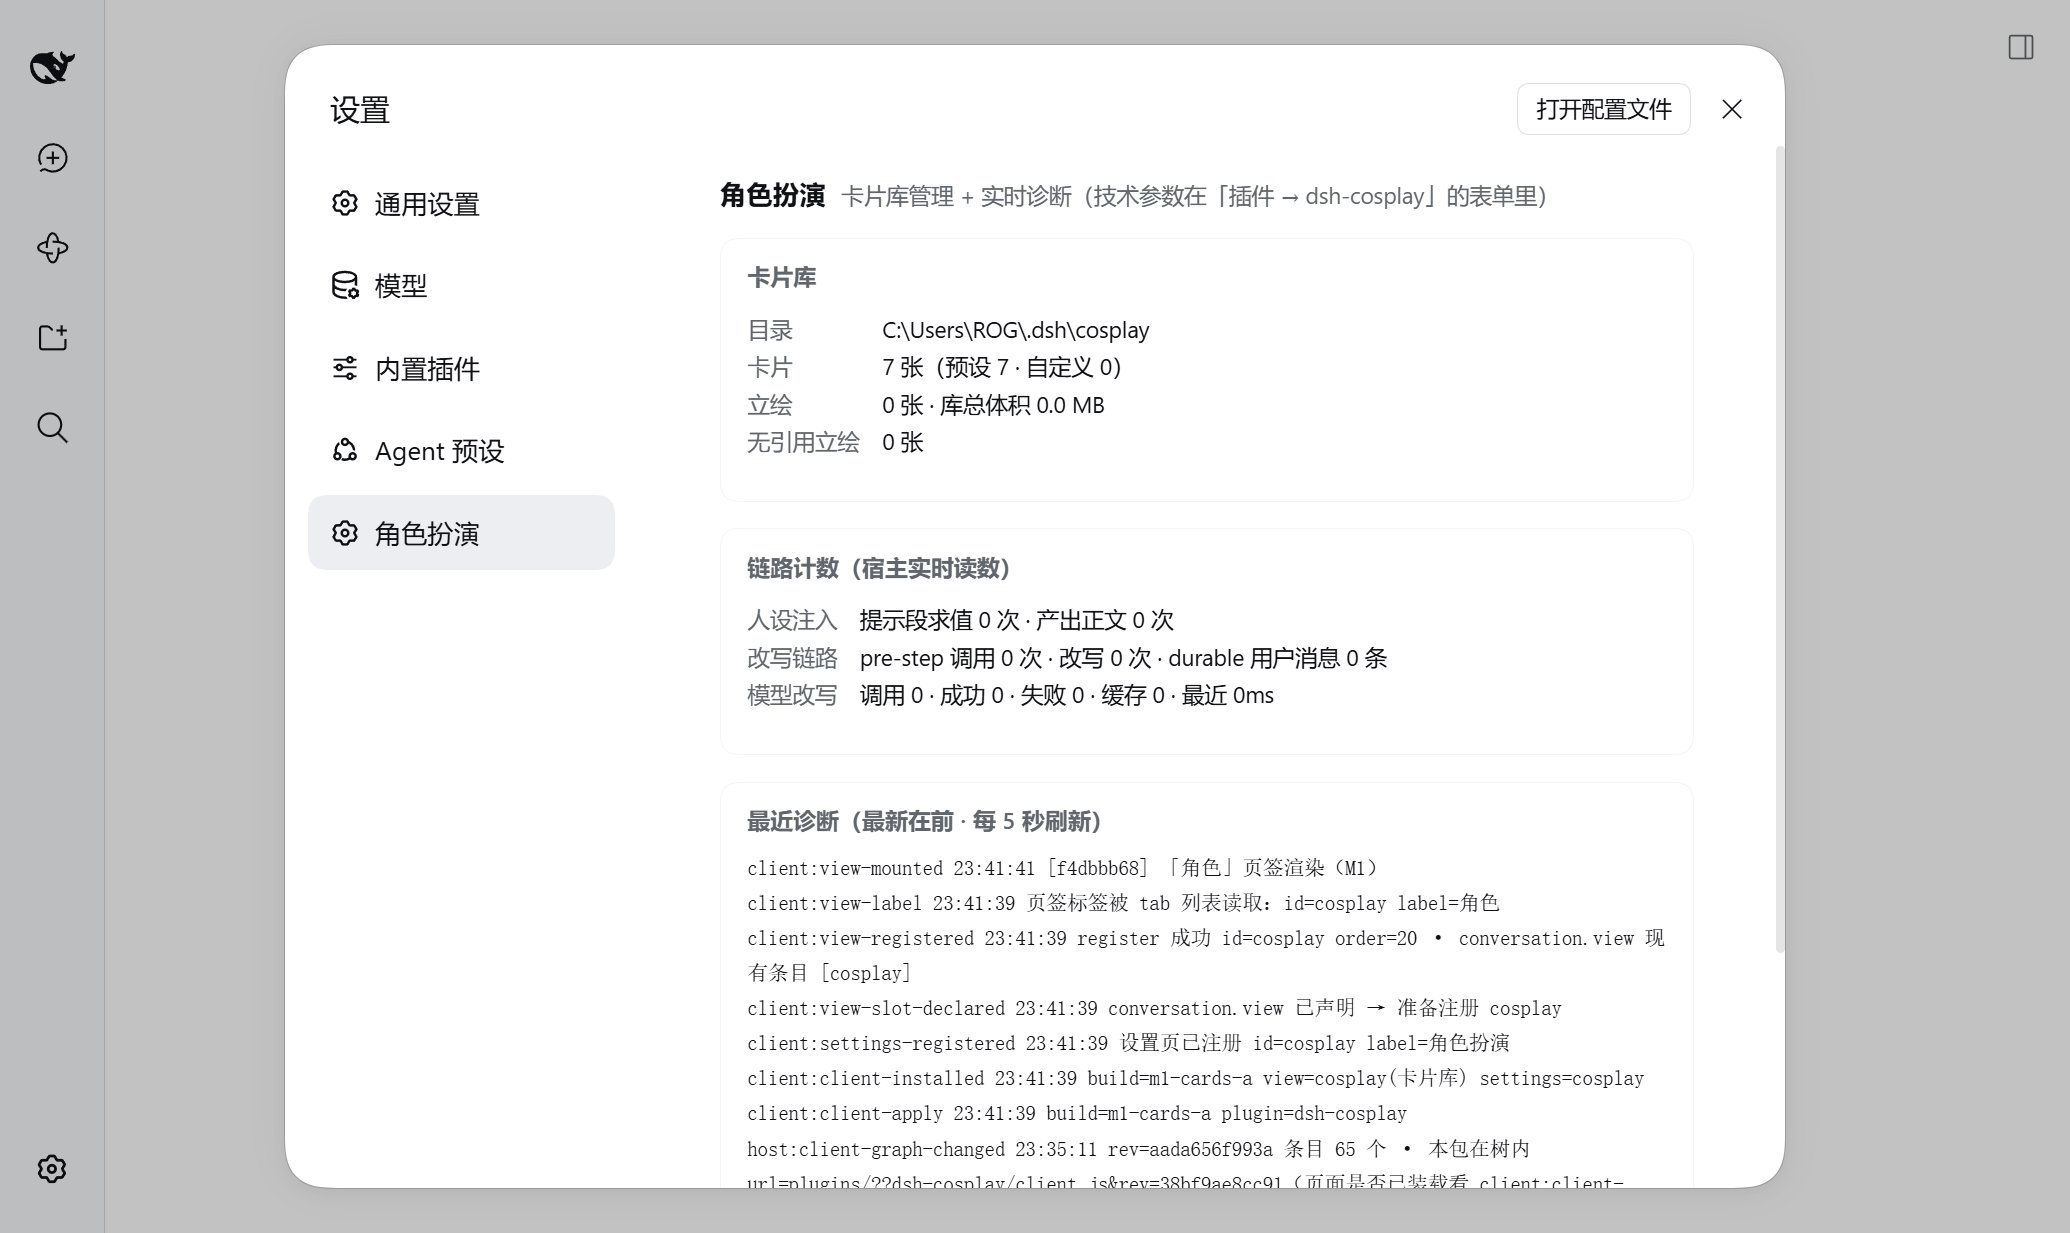This screenshot has height=1233, width=2070.
Task: Click the icon beside Agent 预设
Action: tap(345, 450)
